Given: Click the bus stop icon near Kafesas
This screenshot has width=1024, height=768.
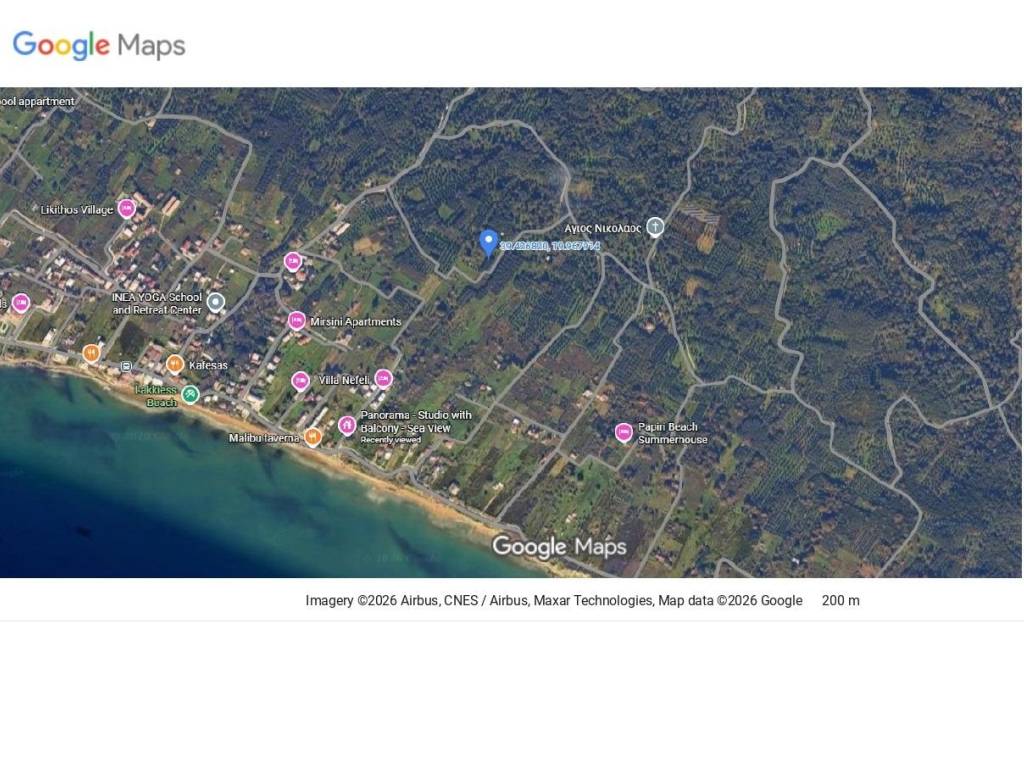Looking at the screenshot, I should (125, 367).
